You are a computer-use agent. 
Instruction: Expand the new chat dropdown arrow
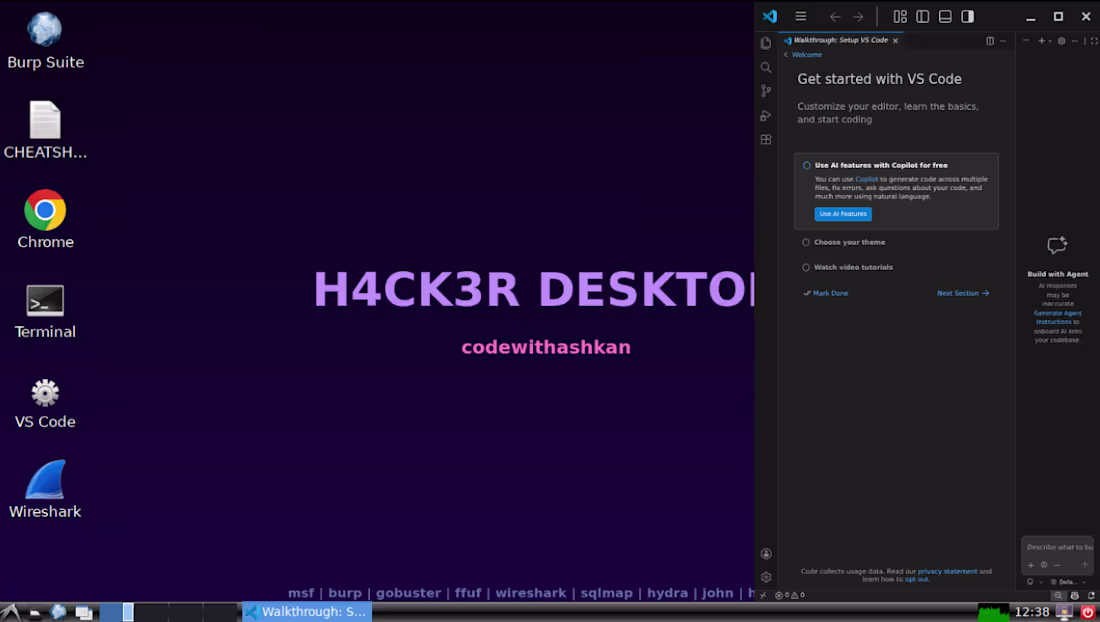coord(1049,41)
